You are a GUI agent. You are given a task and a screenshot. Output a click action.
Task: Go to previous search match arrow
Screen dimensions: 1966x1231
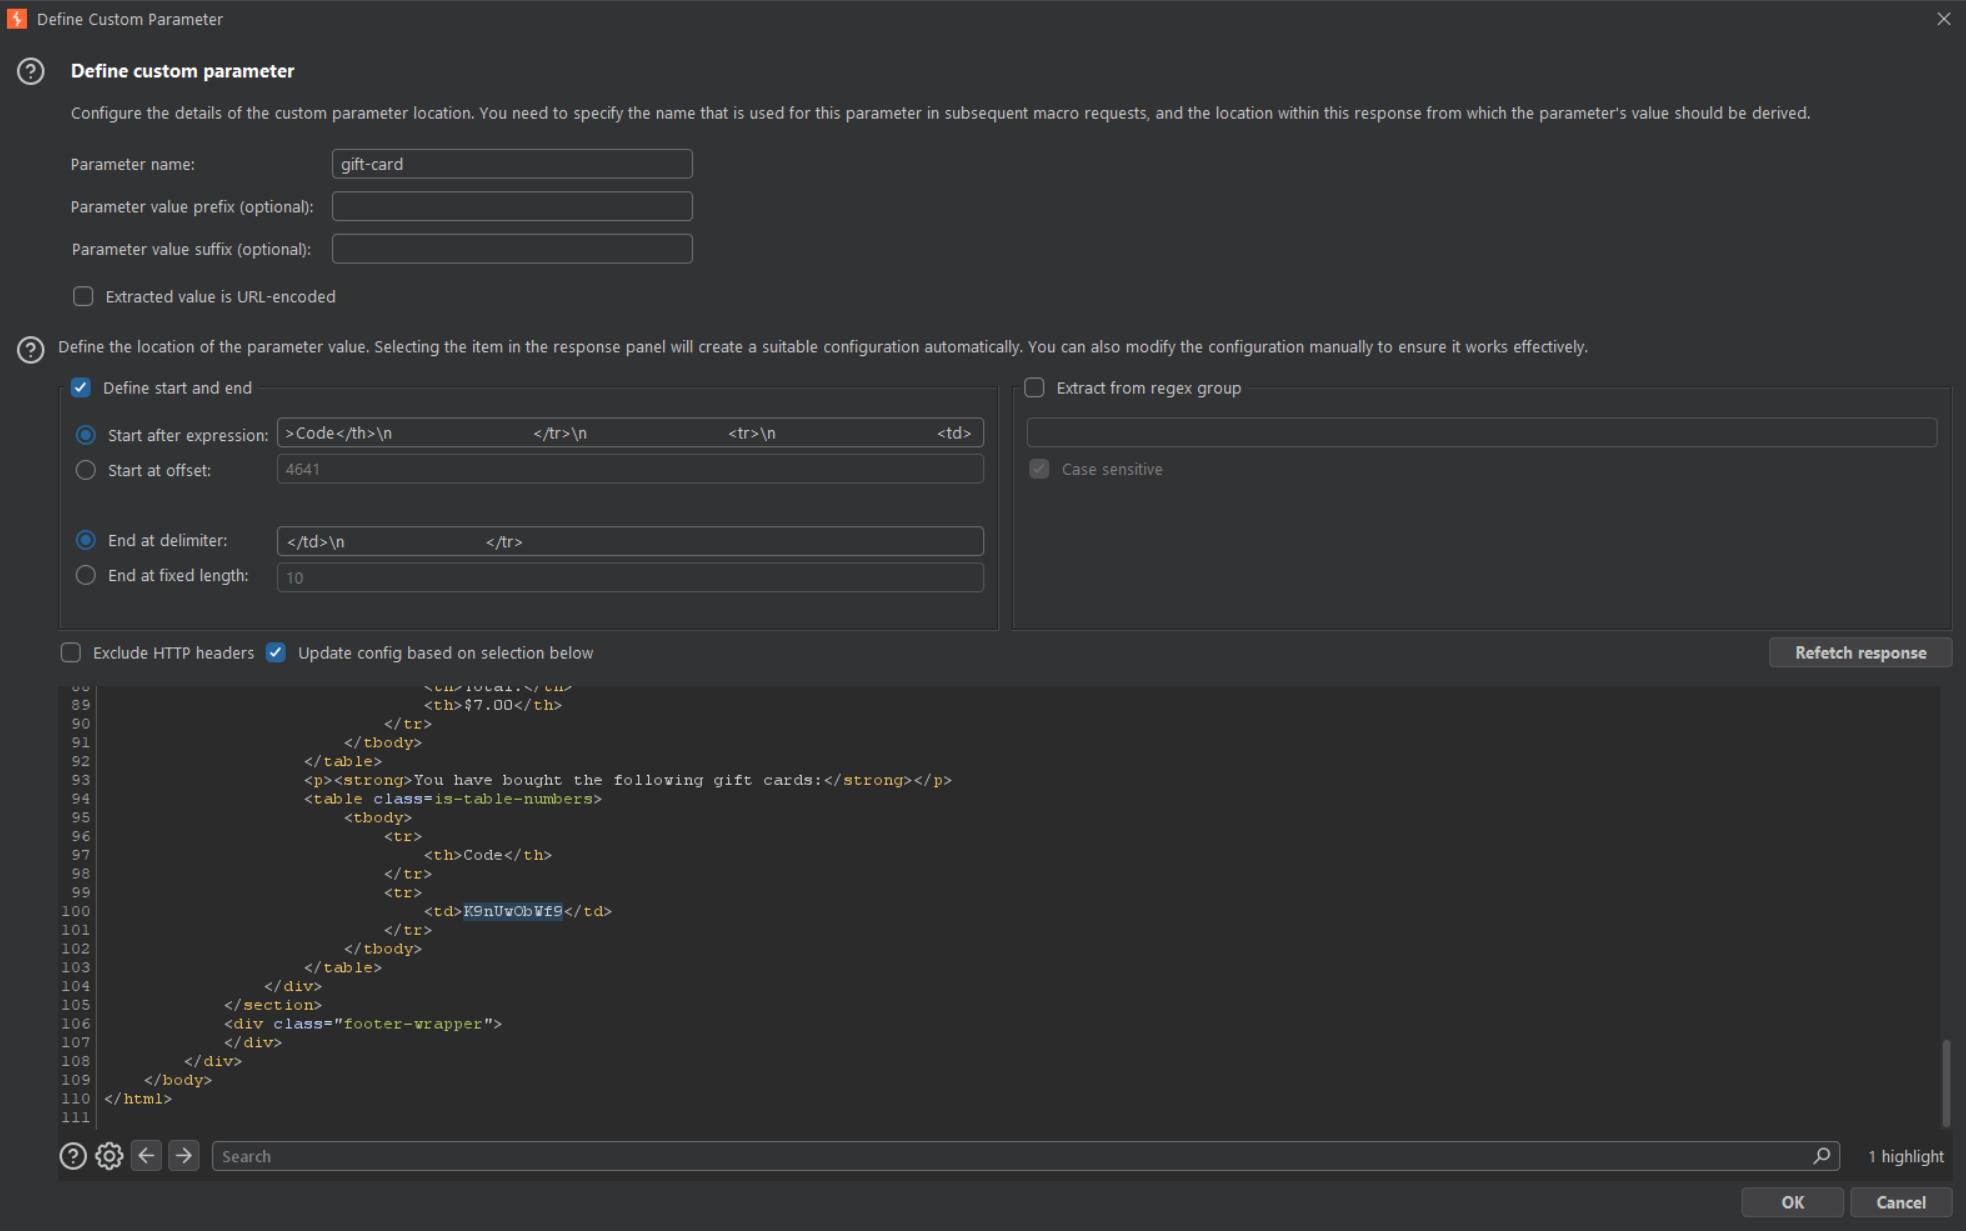[x=146, y=1156]
